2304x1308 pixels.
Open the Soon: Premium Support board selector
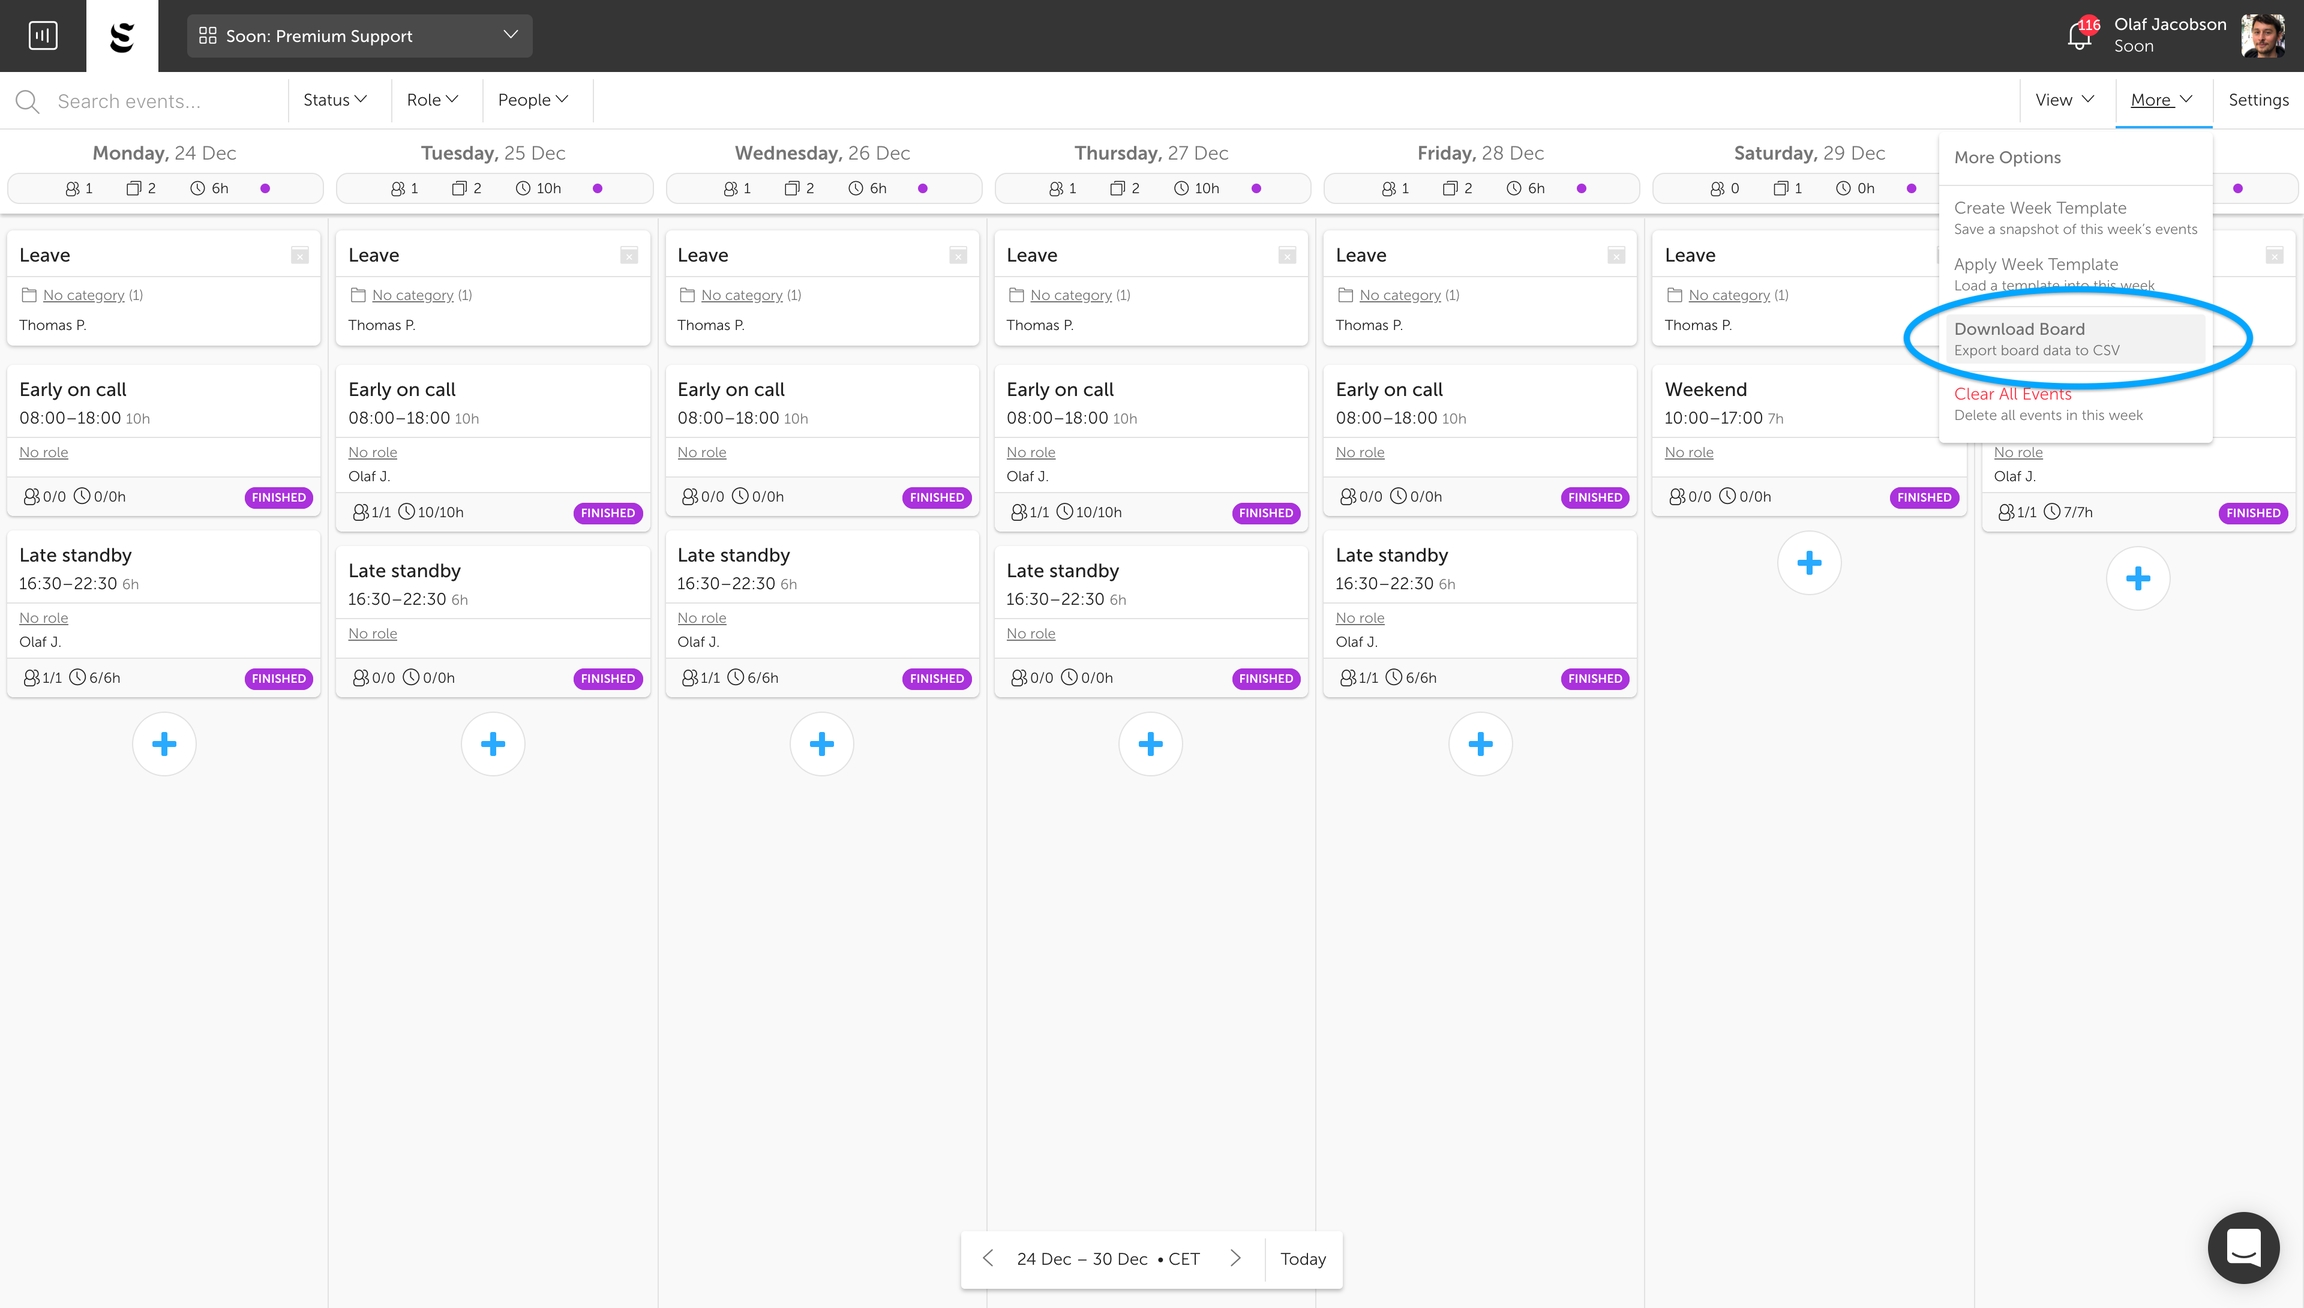359,36
